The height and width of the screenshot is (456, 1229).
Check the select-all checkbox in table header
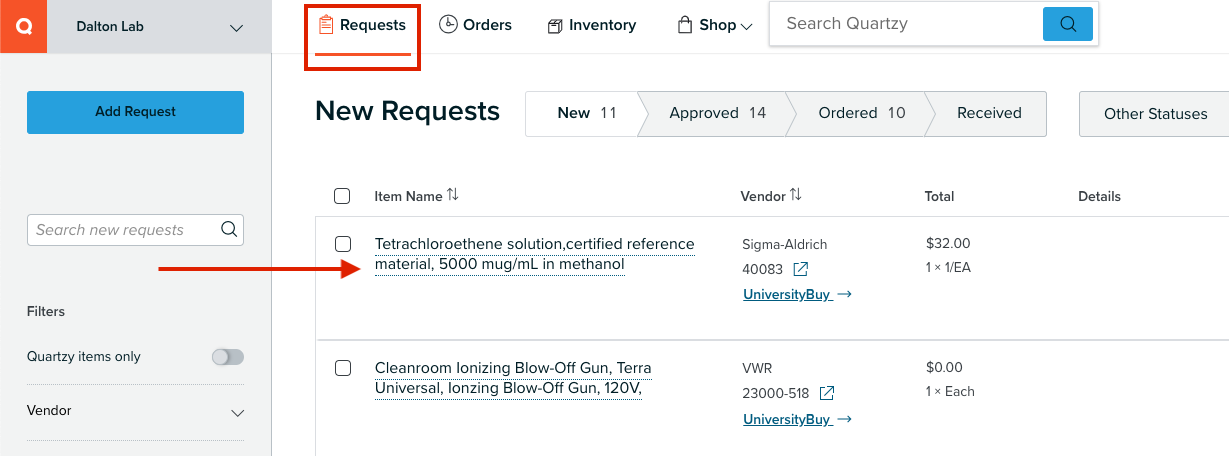click(x=342, y=196)
